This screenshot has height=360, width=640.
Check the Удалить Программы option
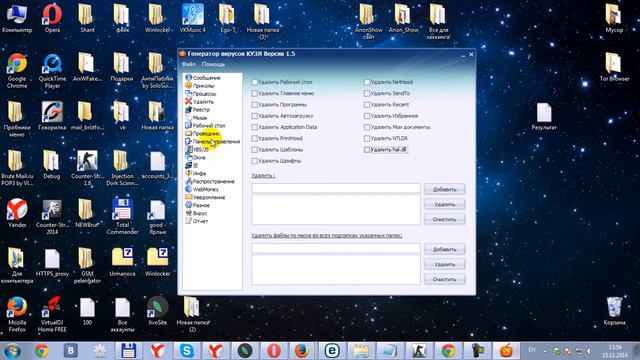pos(254,104)
